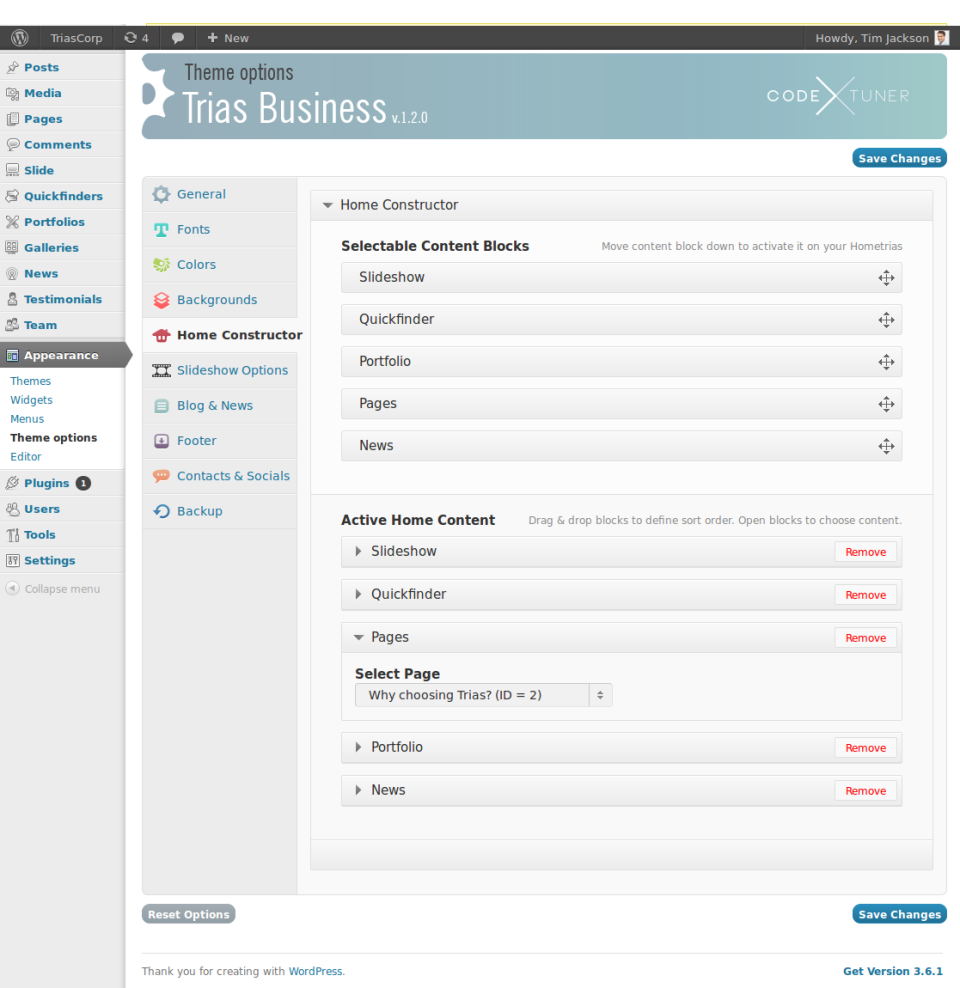Screen dimensions: 960x988
Task: Click the Users sidebar icon
Action: [12, 509]
